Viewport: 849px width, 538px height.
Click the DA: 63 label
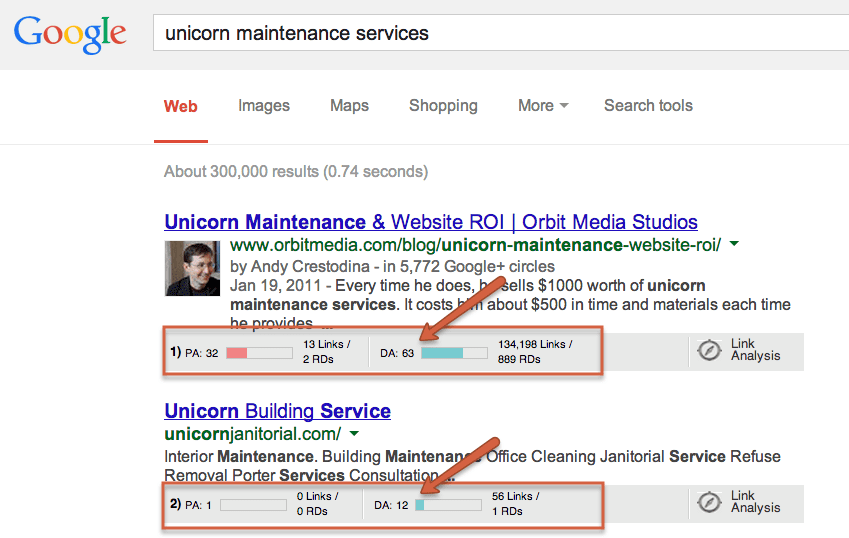point(397,353)
